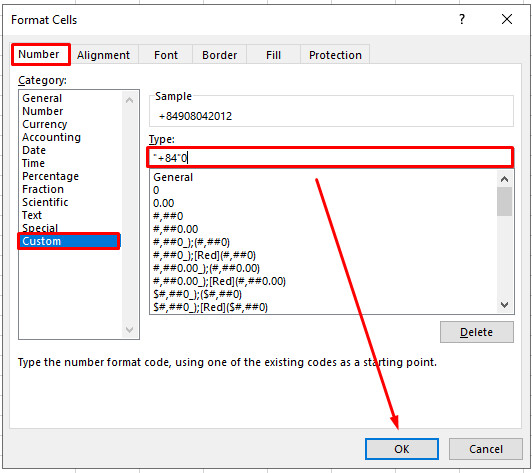The image size is (532, 473).
Task: Select the Currency category
Action: [x=45, y=124]
